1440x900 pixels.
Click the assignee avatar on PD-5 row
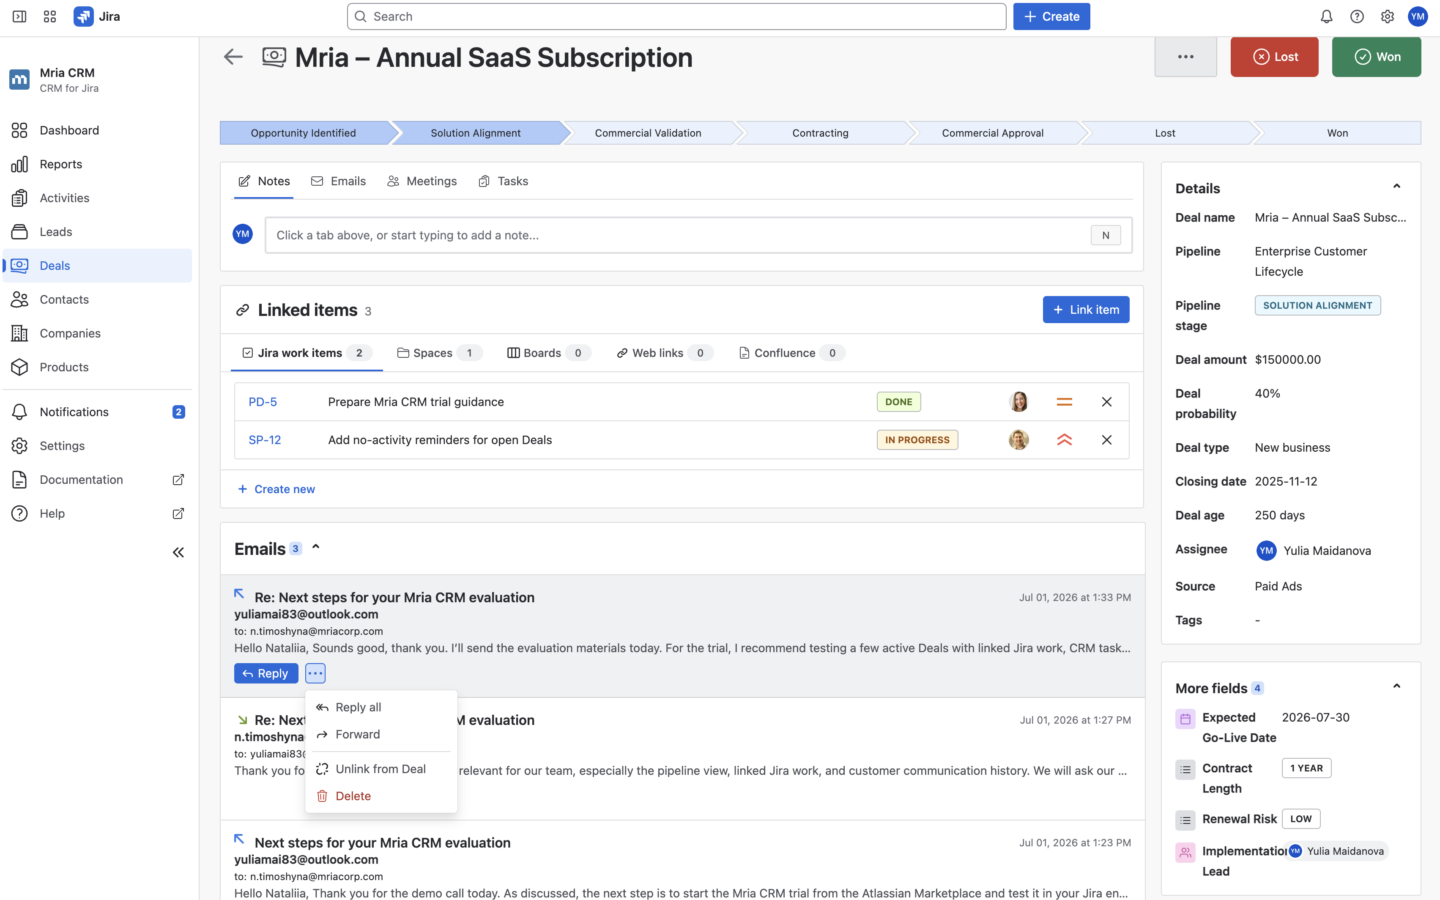click(1019, 402)
